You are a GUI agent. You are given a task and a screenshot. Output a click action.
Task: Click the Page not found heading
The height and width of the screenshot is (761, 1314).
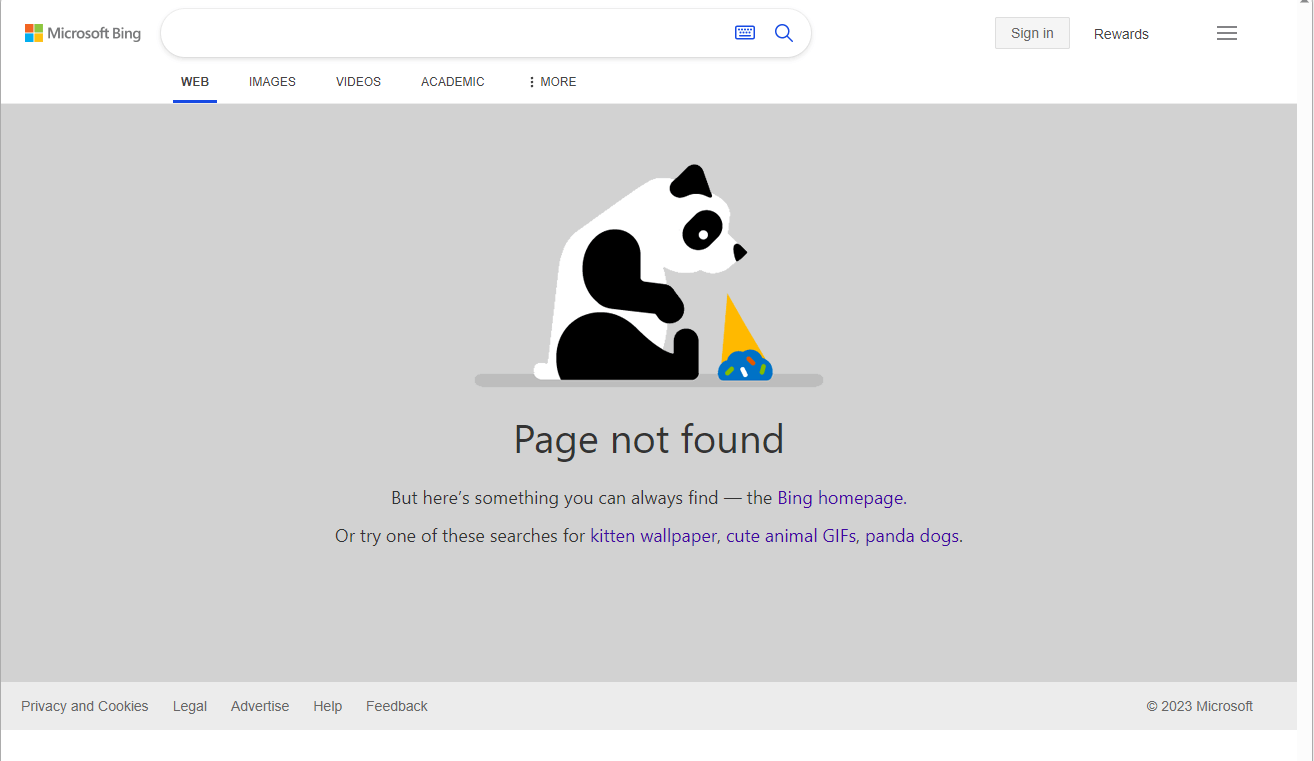pyautogui.click(x=649, y=439)
